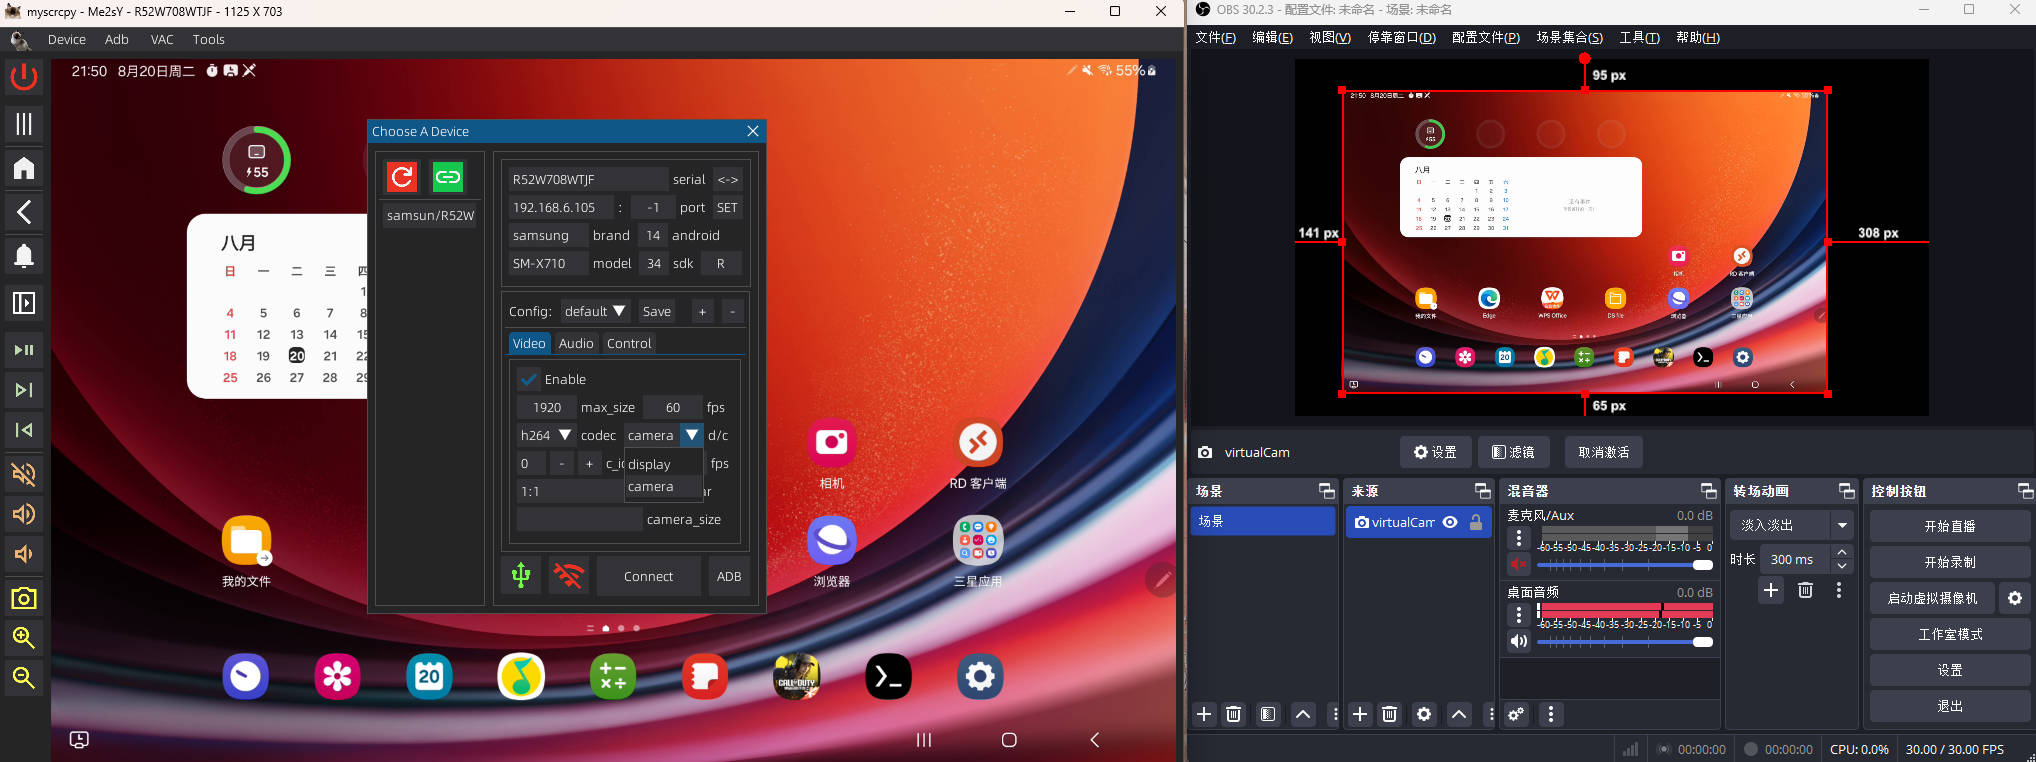This screenshot has height=762, width=2036.
Task: Click 滤镜 filters button in OBS
Action: (x=1513, y=452)
